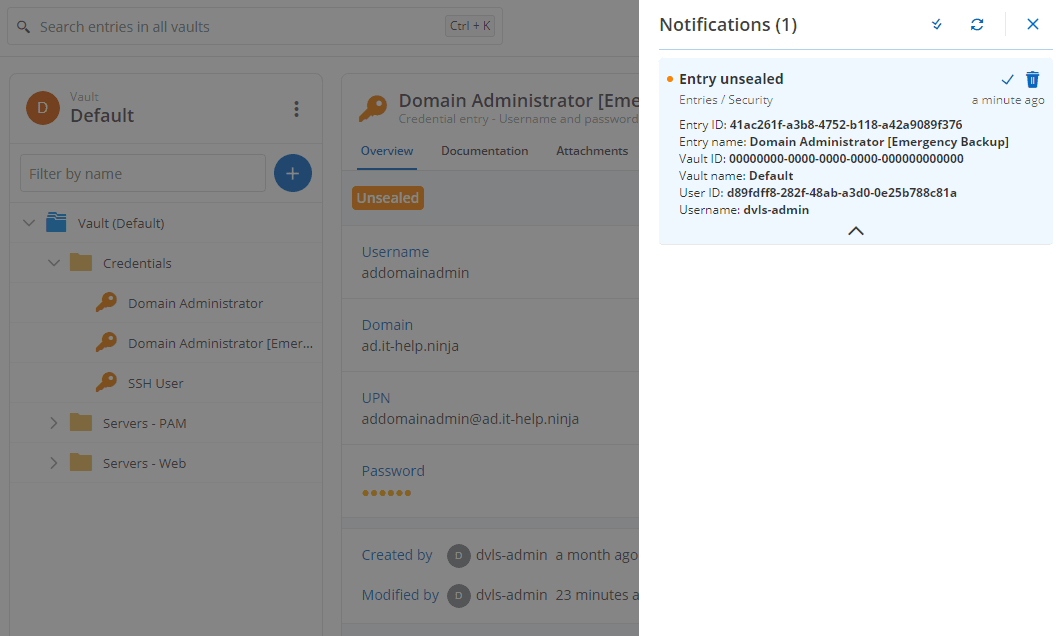Image resolution: width=1062 pixels, height=636 pixels.
Task: Click the Default vault avatar icon
Action: pyautogui.click(x=43, y=108)
